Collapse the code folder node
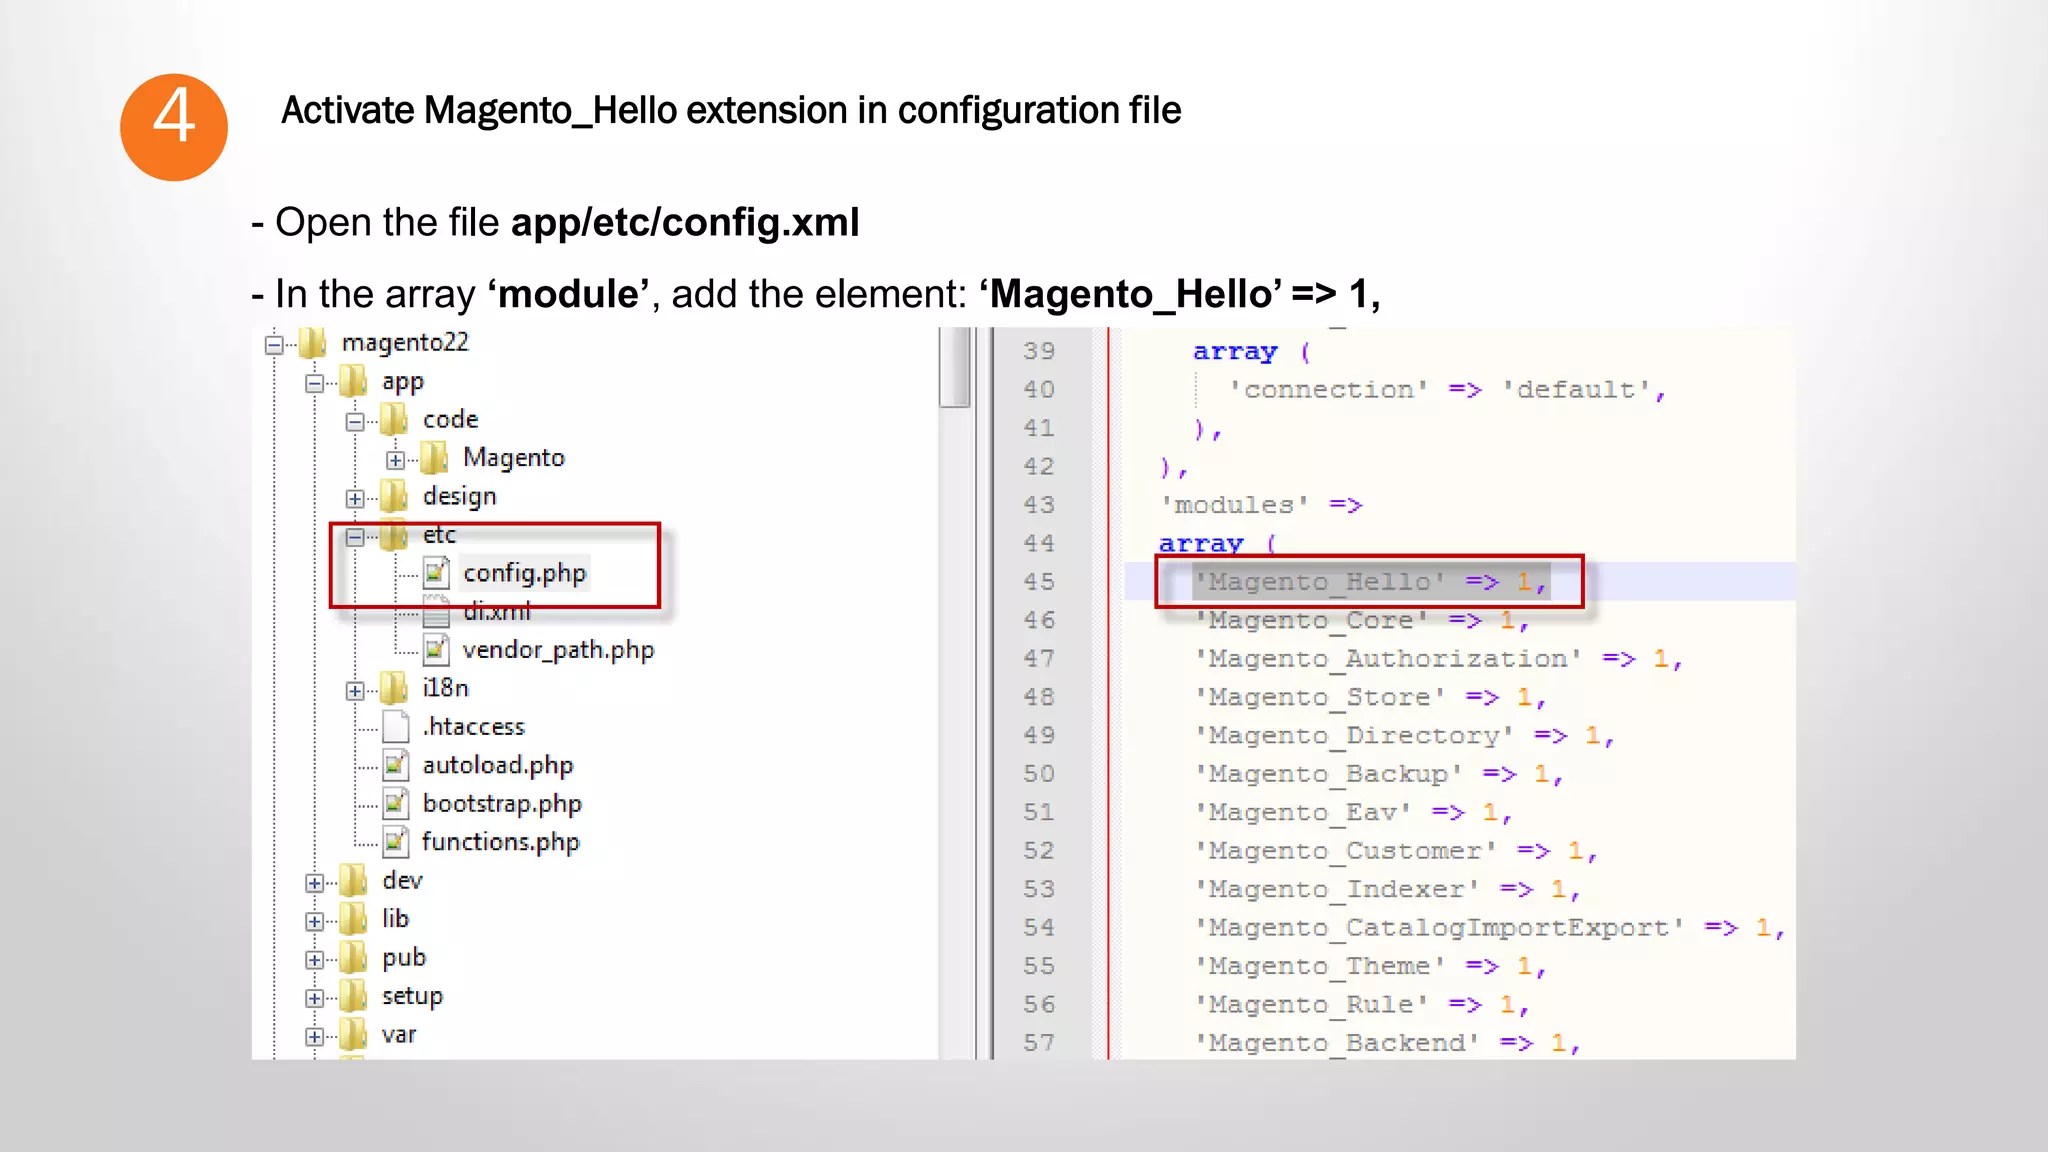Viewport: 2048px width, 1152px height. [355, 422]
